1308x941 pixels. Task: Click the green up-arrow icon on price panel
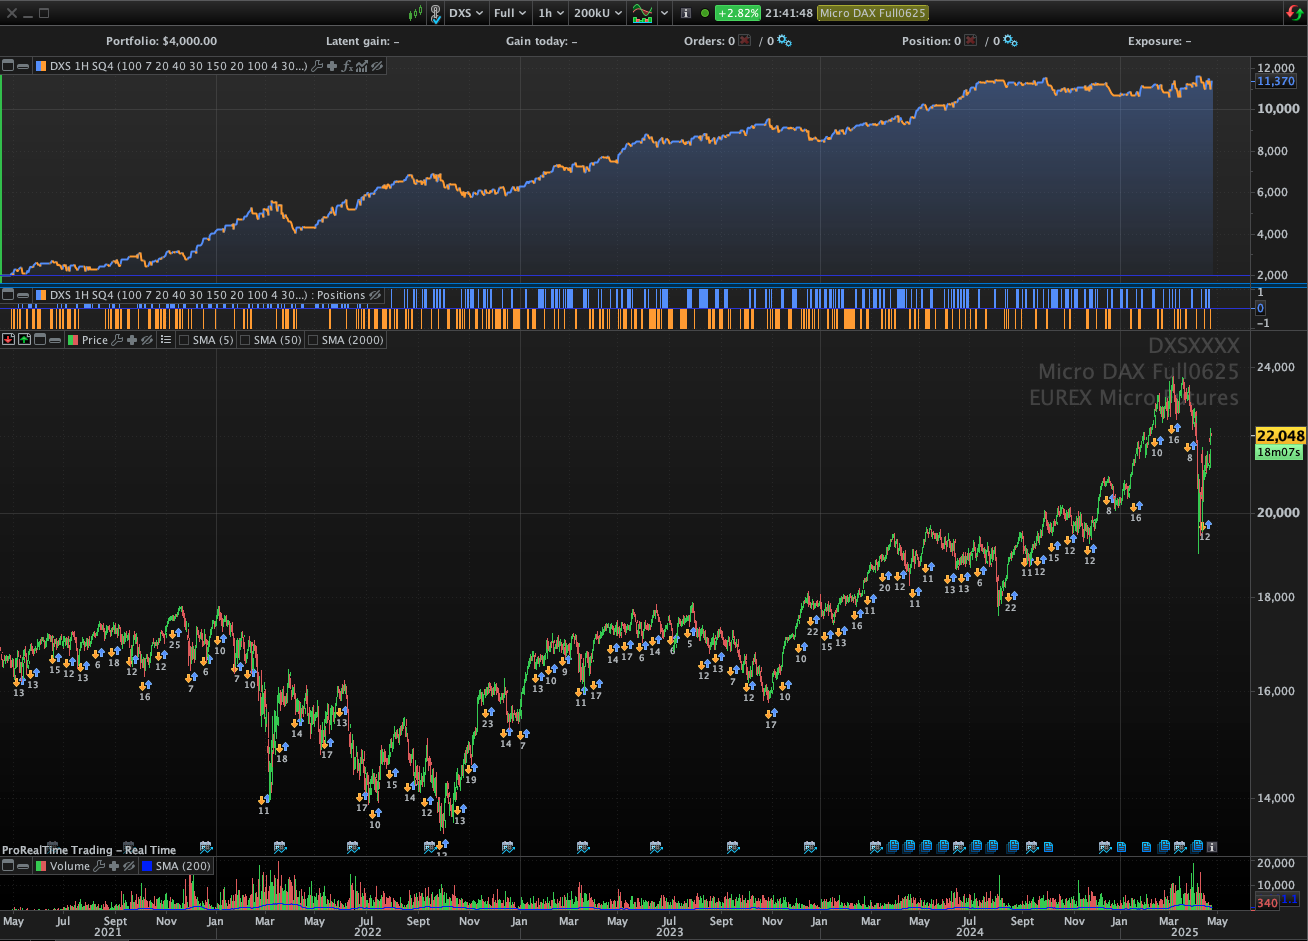(24, 340)
